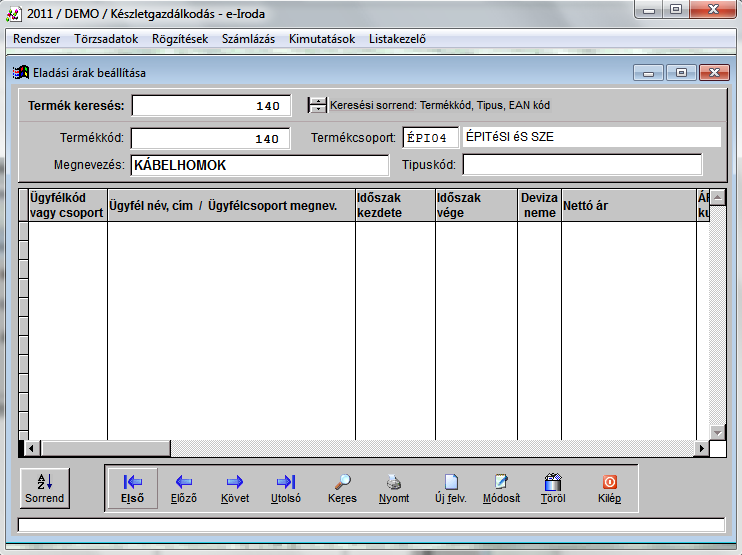742x555 pixels.
Task: Click into the Termék keresés field
Action: coord(211,106)
